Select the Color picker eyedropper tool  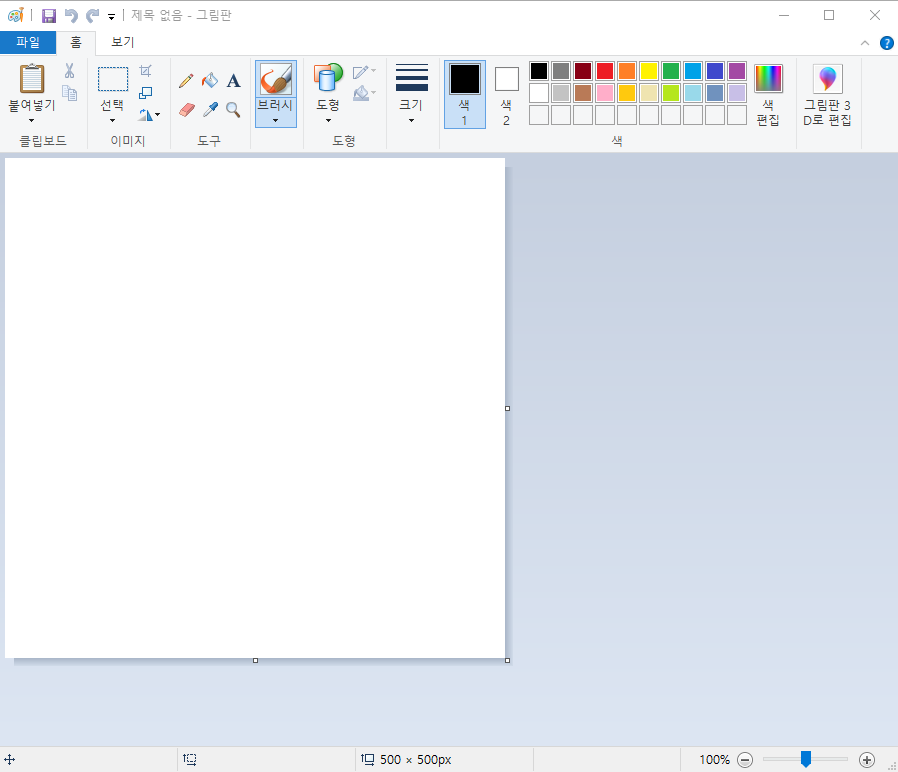click(x=210, y=109)
